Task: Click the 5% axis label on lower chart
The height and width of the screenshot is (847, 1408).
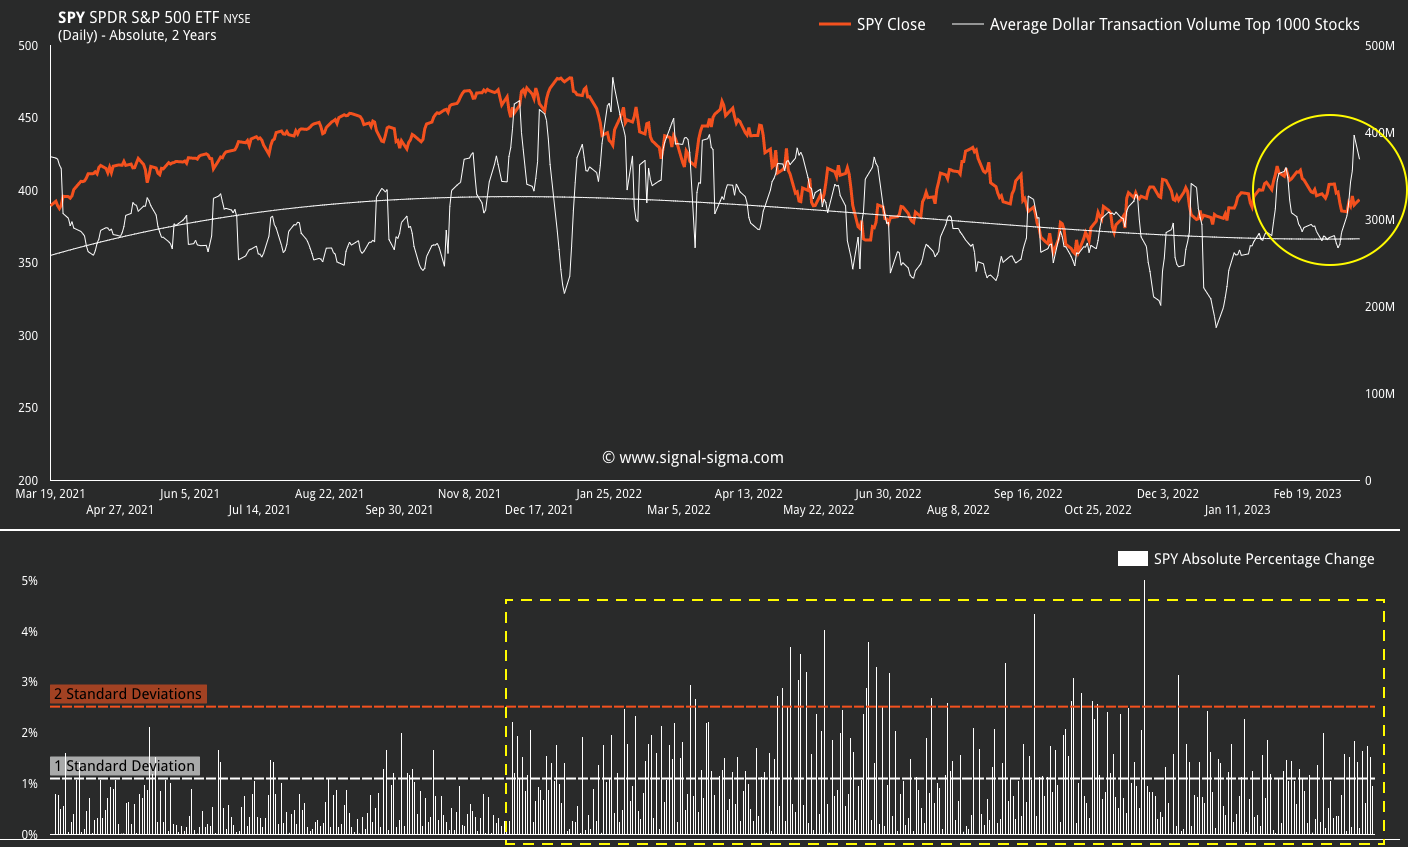Action: coord(30,581)
